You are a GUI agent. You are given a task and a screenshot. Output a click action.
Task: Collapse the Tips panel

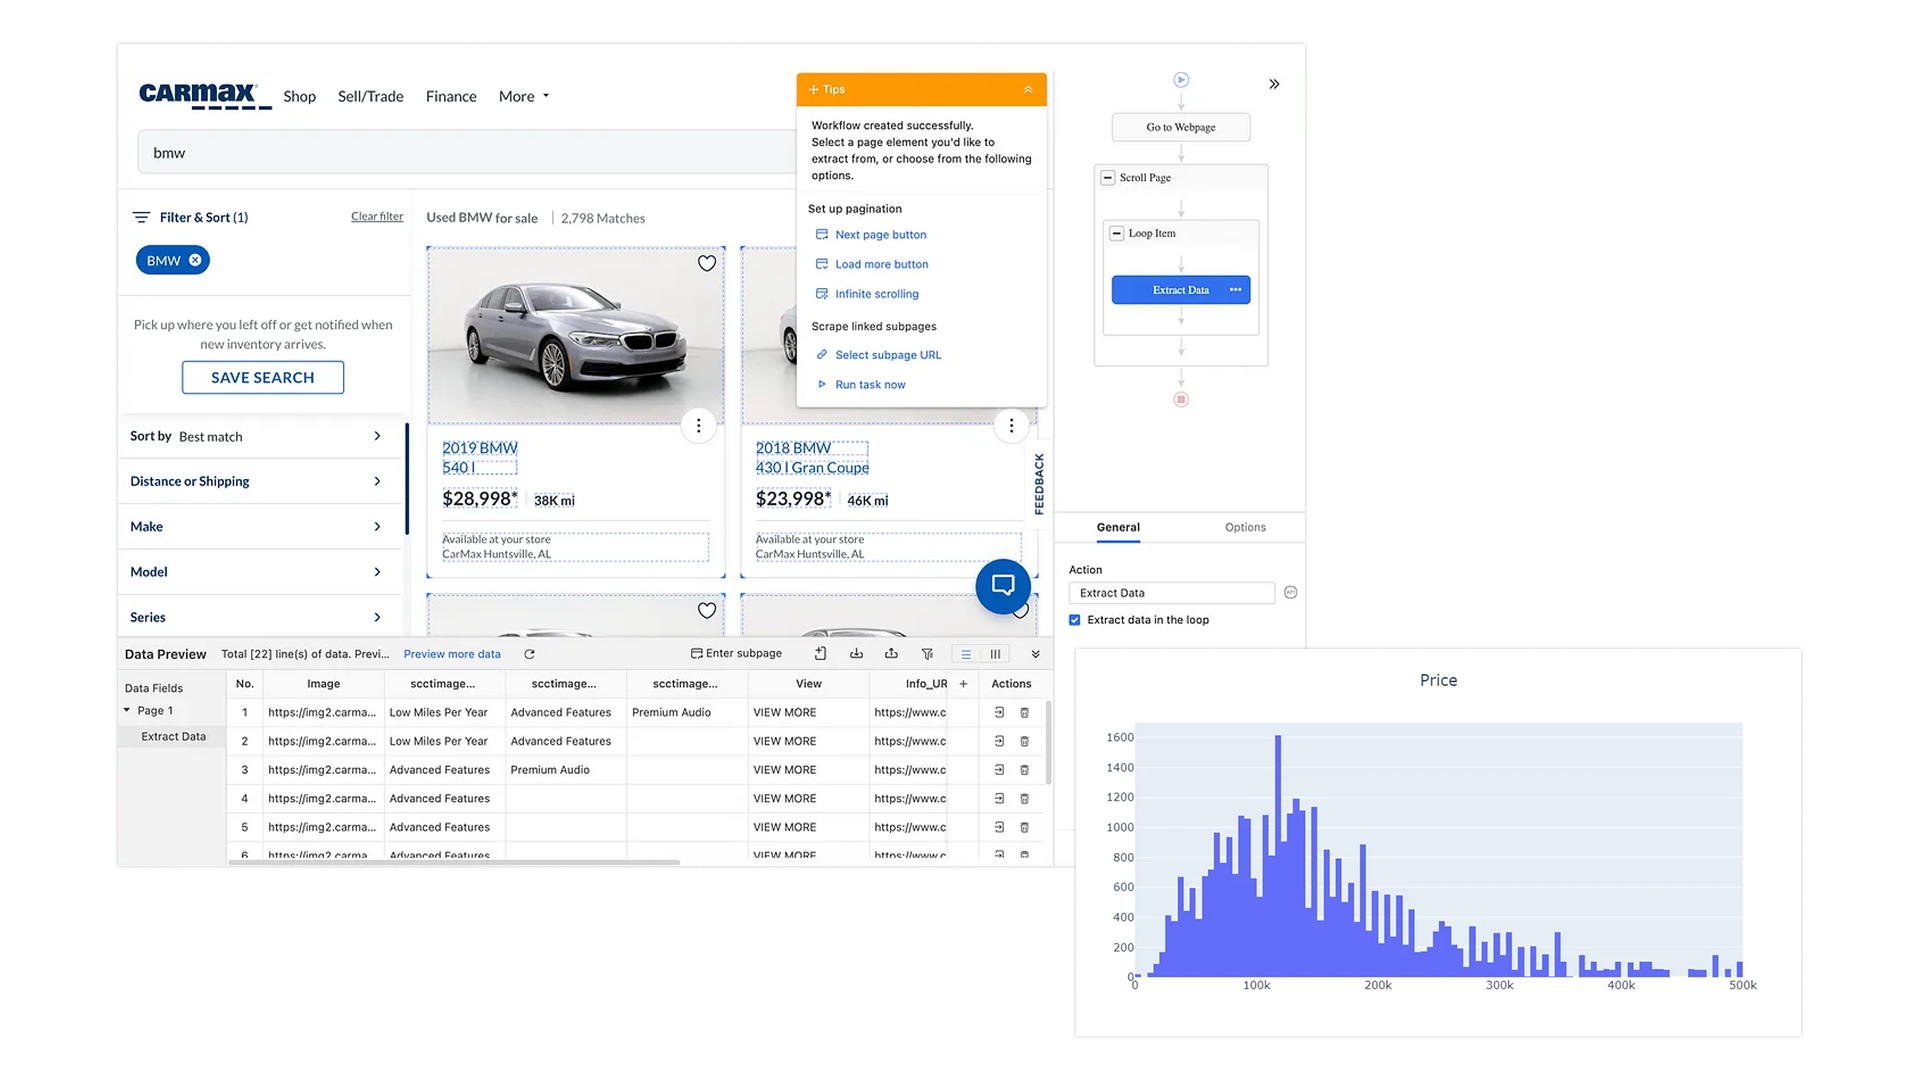click(x=1028, y=90)
